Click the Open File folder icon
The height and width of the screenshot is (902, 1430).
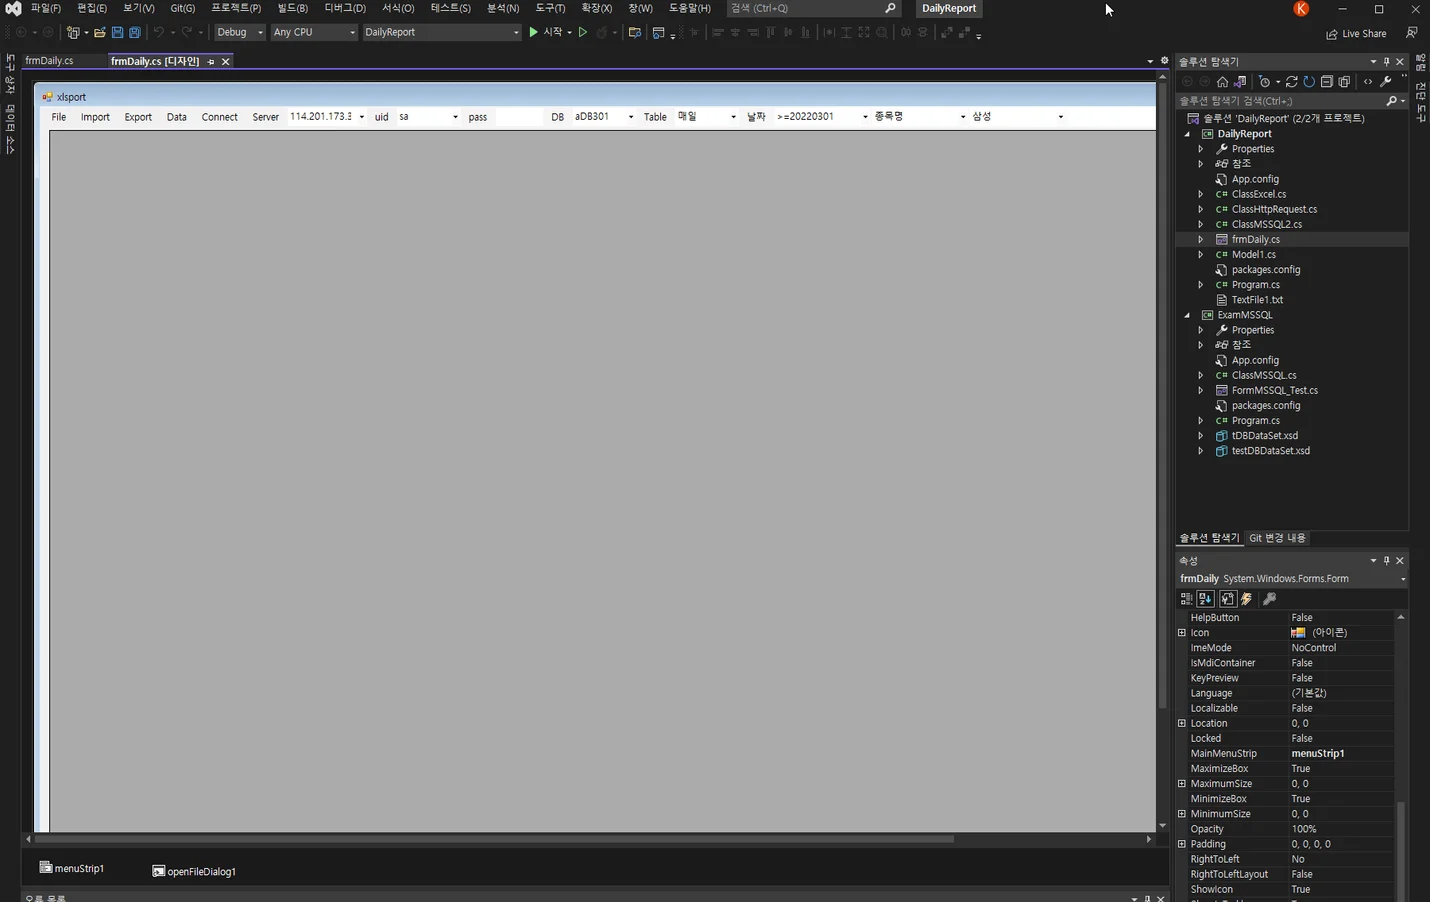tap(99, 32)
